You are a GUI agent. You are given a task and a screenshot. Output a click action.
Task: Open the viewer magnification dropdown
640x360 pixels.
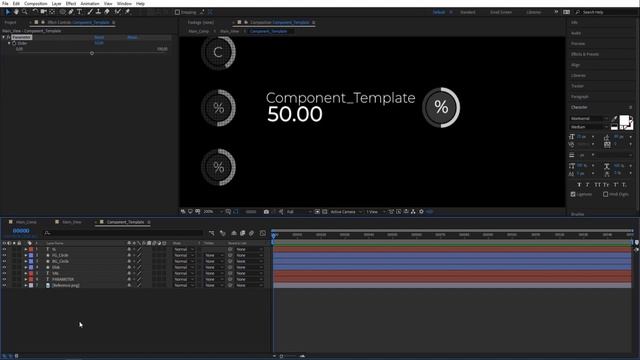213,212
